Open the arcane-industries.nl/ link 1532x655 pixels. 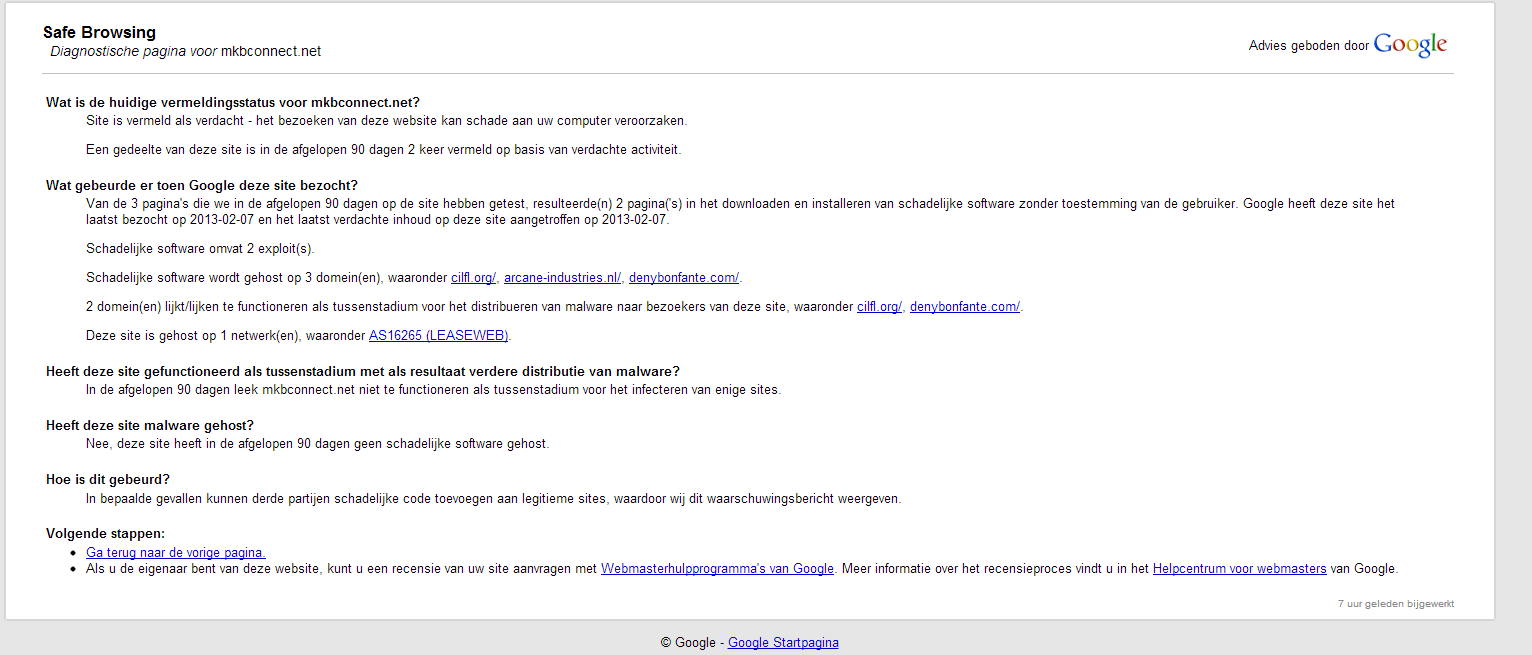(x=562, y=277)
